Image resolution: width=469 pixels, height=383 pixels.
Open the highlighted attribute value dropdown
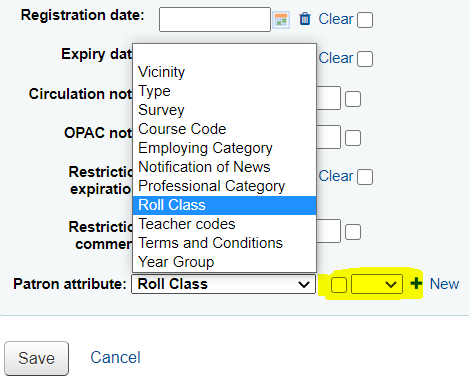pos(377,284)
